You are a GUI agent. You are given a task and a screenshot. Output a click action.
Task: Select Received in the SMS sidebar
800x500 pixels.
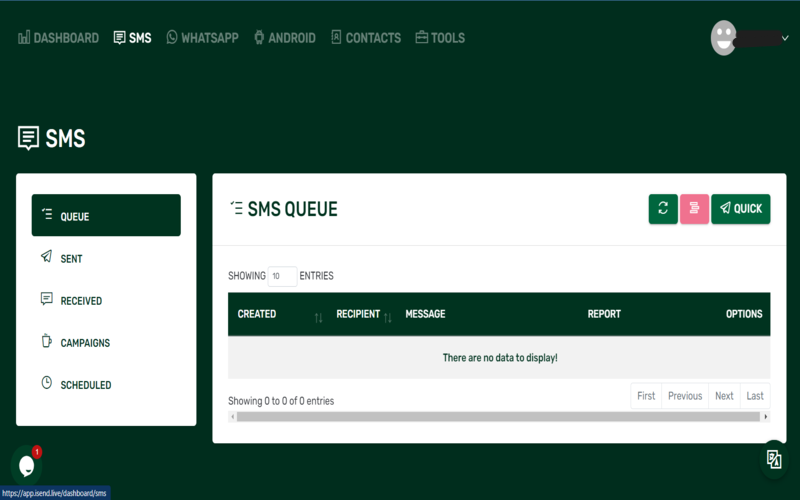pos(80,300)
